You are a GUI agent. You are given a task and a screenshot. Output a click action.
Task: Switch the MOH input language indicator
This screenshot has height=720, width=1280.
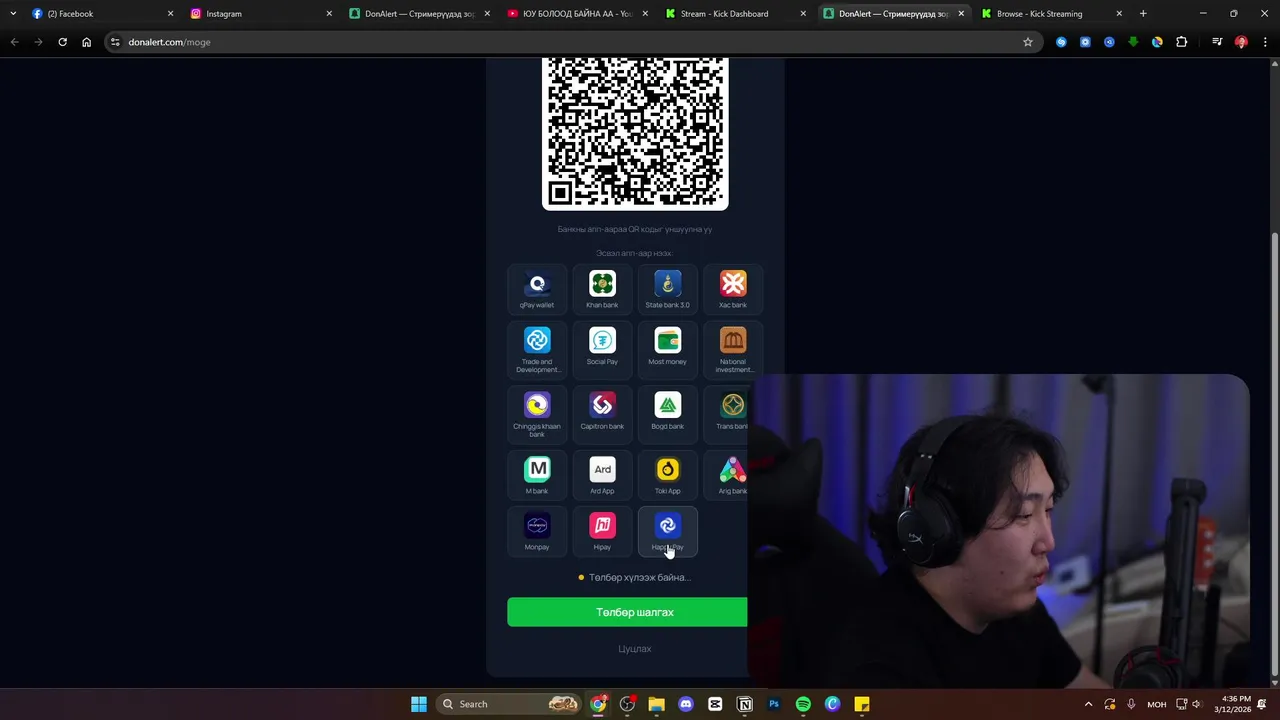click(x=1156, y=704)
